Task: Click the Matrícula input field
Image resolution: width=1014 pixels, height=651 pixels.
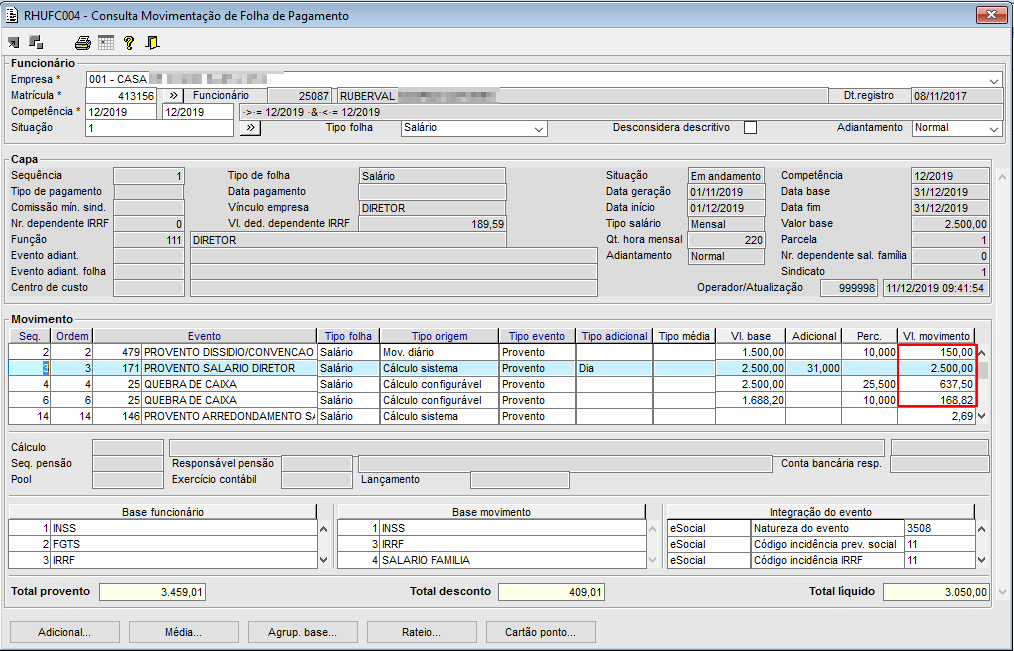Action: point(120,96)
